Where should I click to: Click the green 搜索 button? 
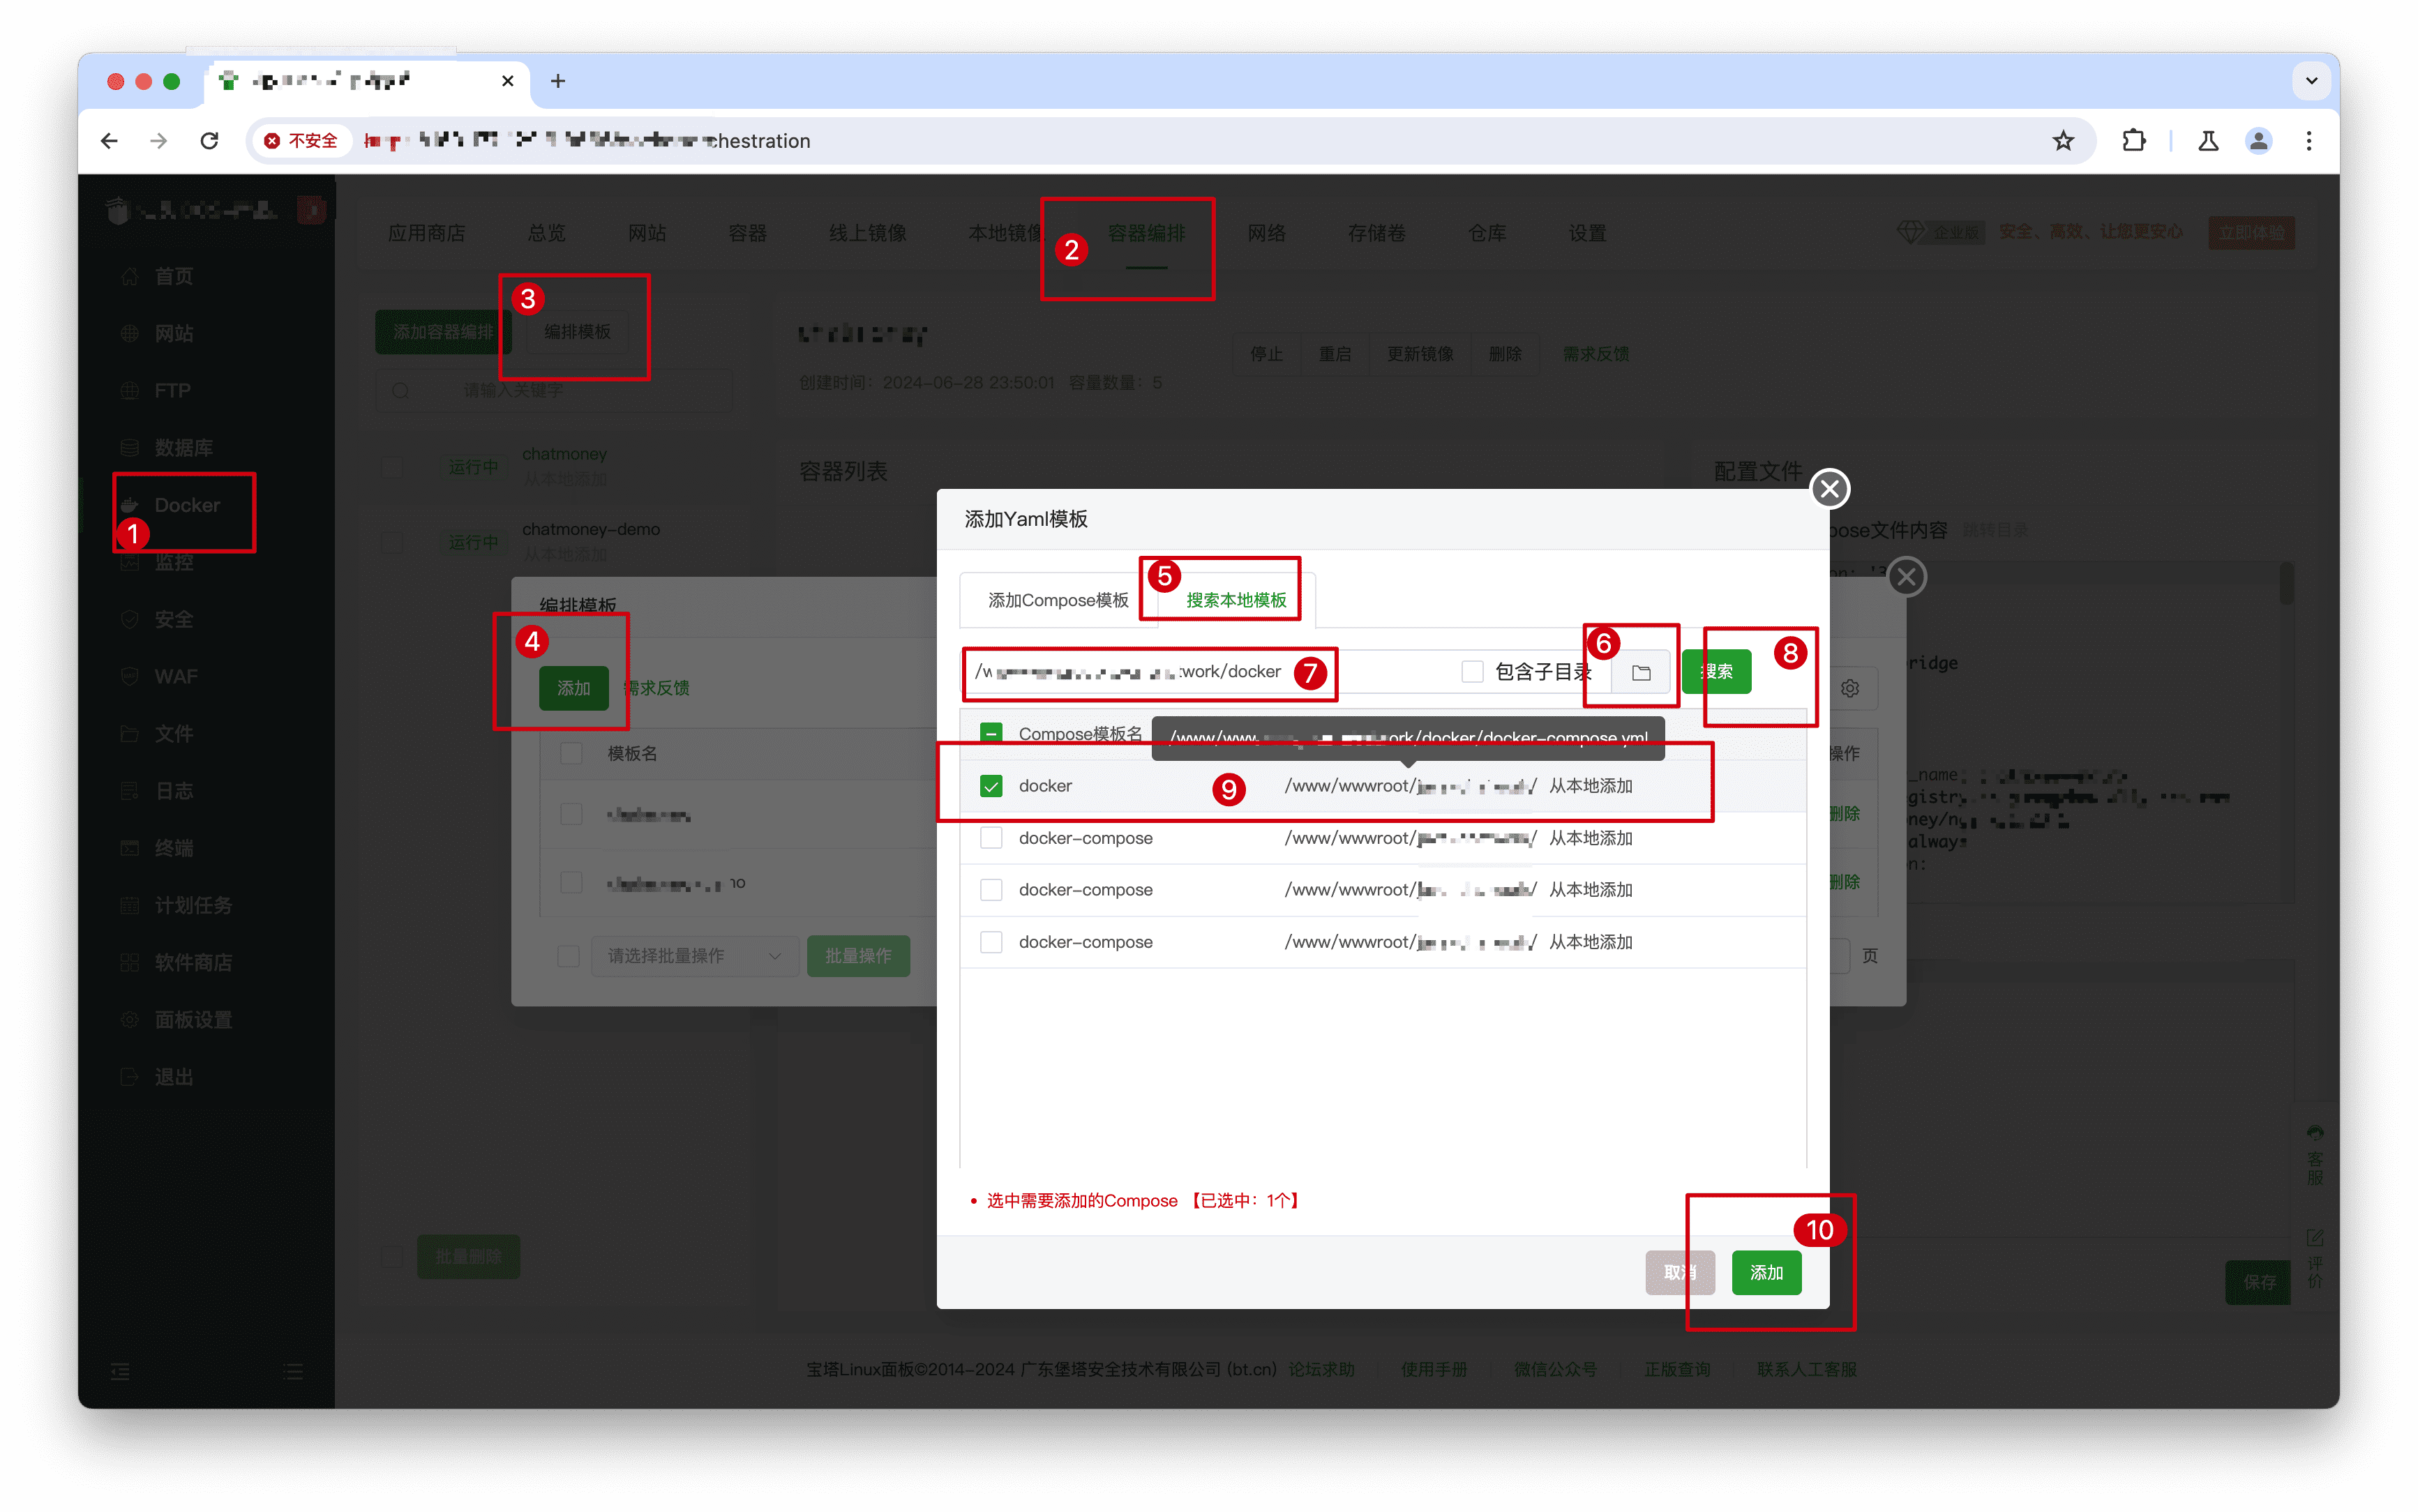click(x=1716, y=672)
